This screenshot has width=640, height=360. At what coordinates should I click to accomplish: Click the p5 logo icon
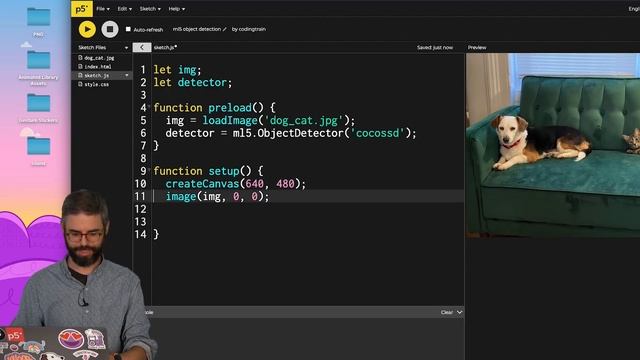[82, 9]
